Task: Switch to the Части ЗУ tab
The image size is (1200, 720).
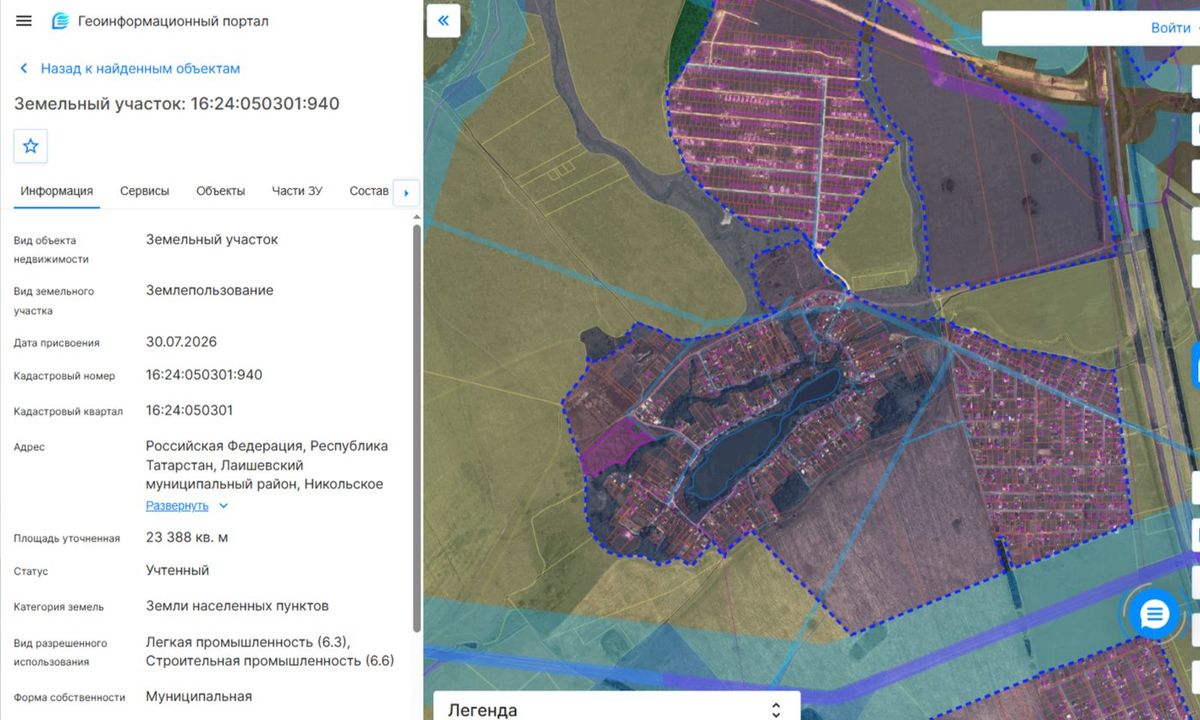Action: [297, 191]
